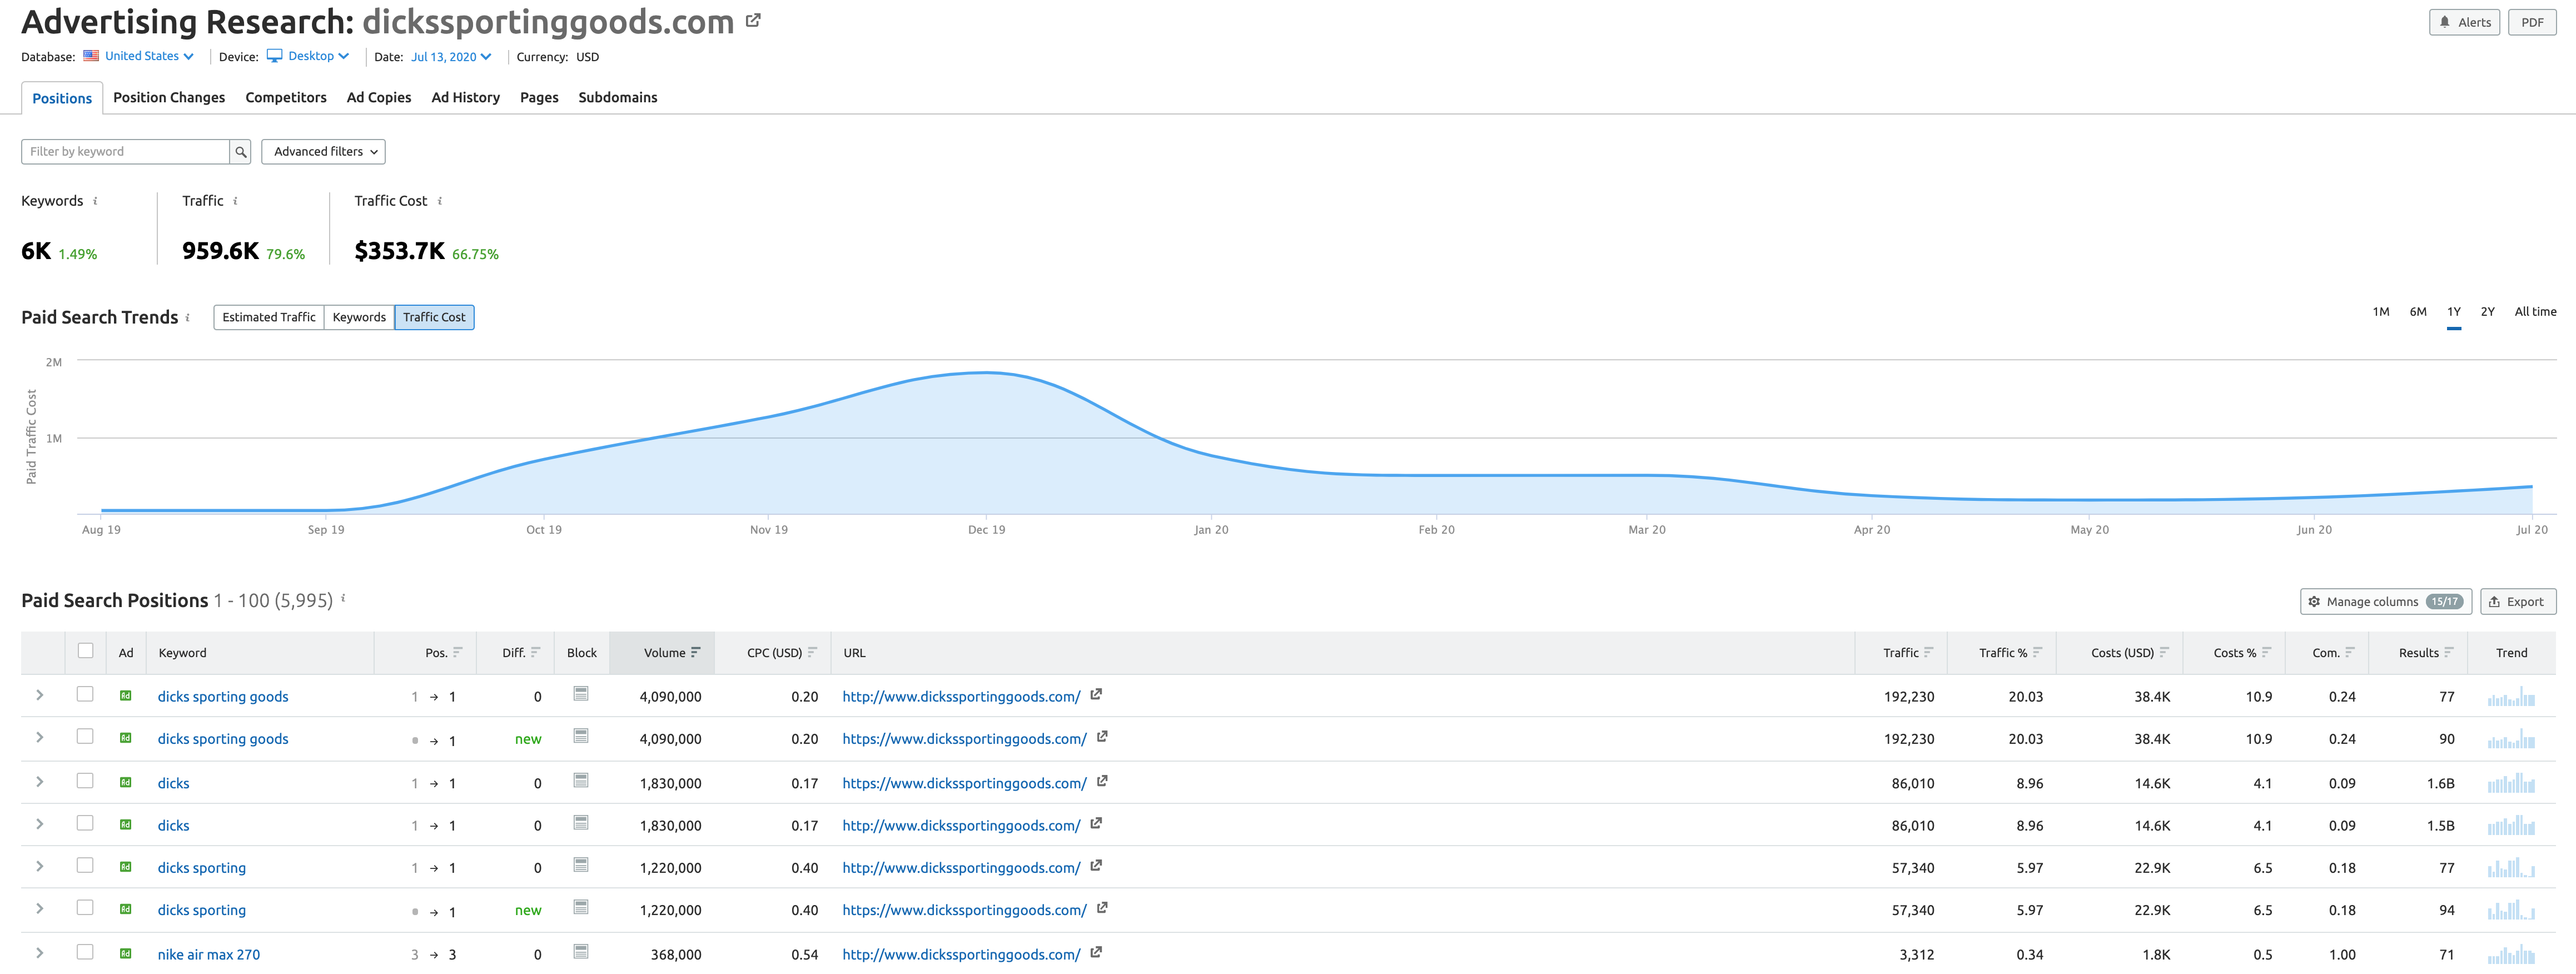Check the nike air max 270 row checkbox
The image size is (2576, 974).
pos(85,953)
